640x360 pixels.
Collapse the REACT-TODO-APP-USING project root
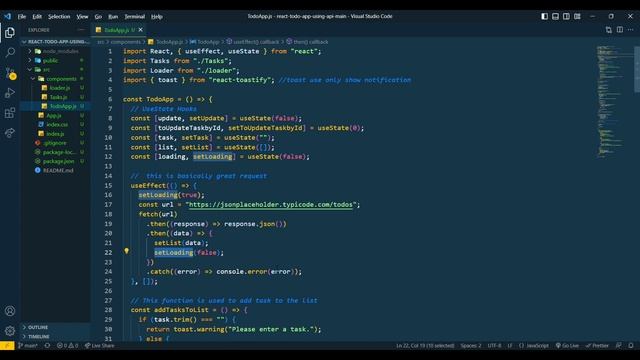tap(56, 42)
